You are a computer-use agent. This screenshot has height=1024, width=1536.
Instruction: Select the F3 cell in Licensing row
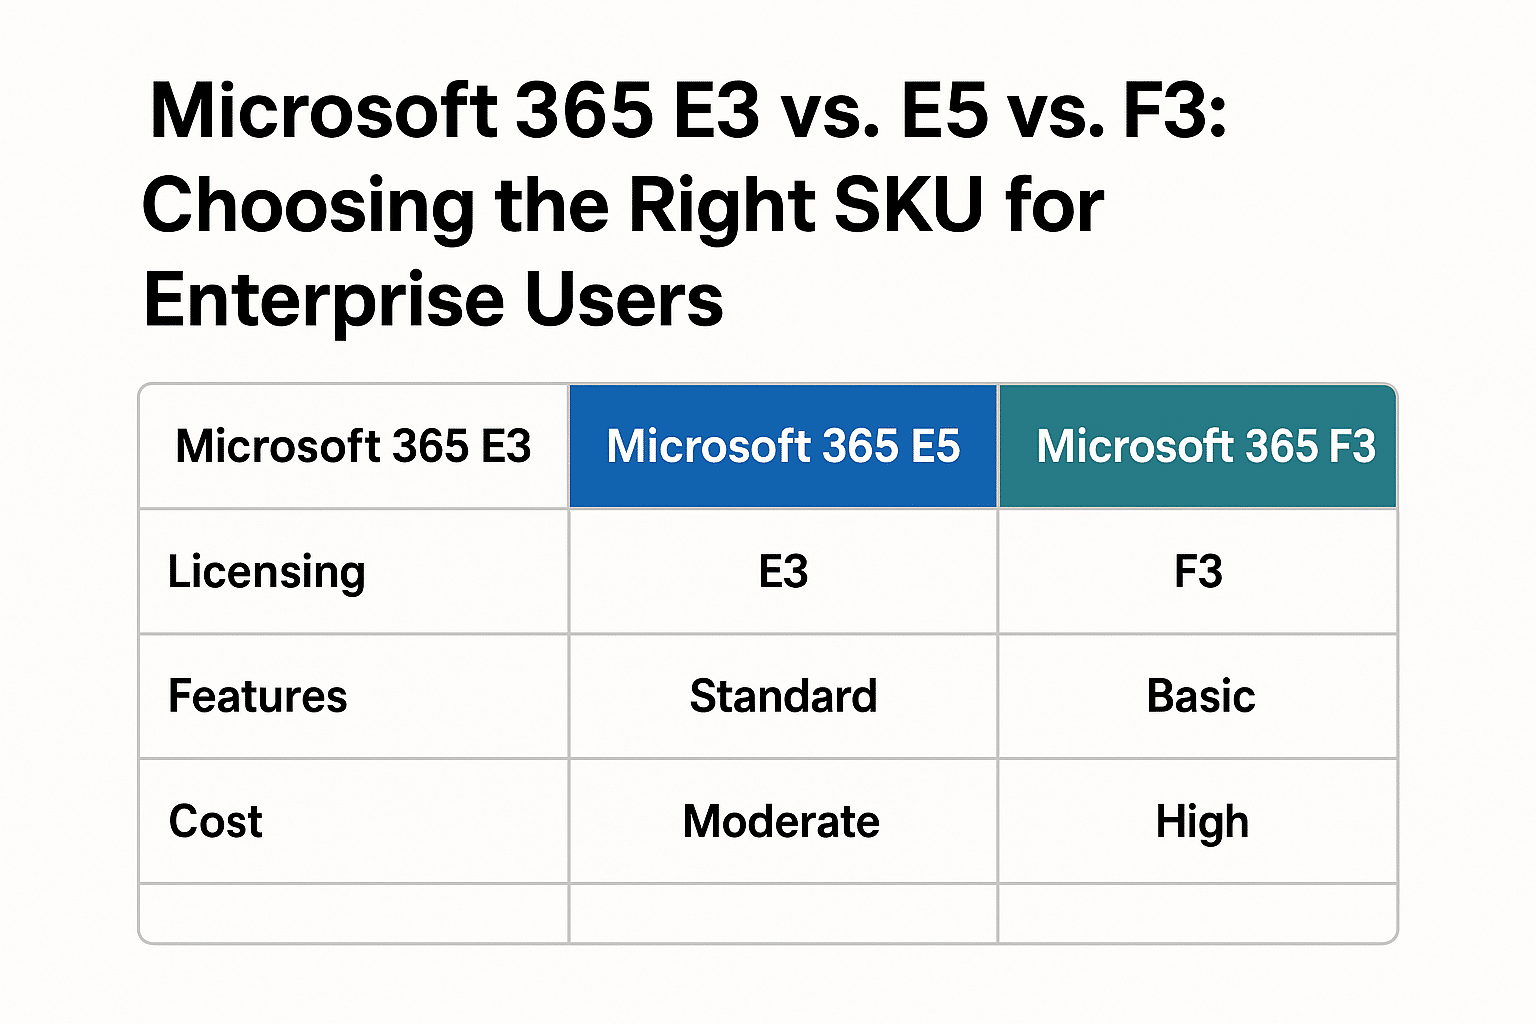pyautogui.click(x=1198, y=572)
